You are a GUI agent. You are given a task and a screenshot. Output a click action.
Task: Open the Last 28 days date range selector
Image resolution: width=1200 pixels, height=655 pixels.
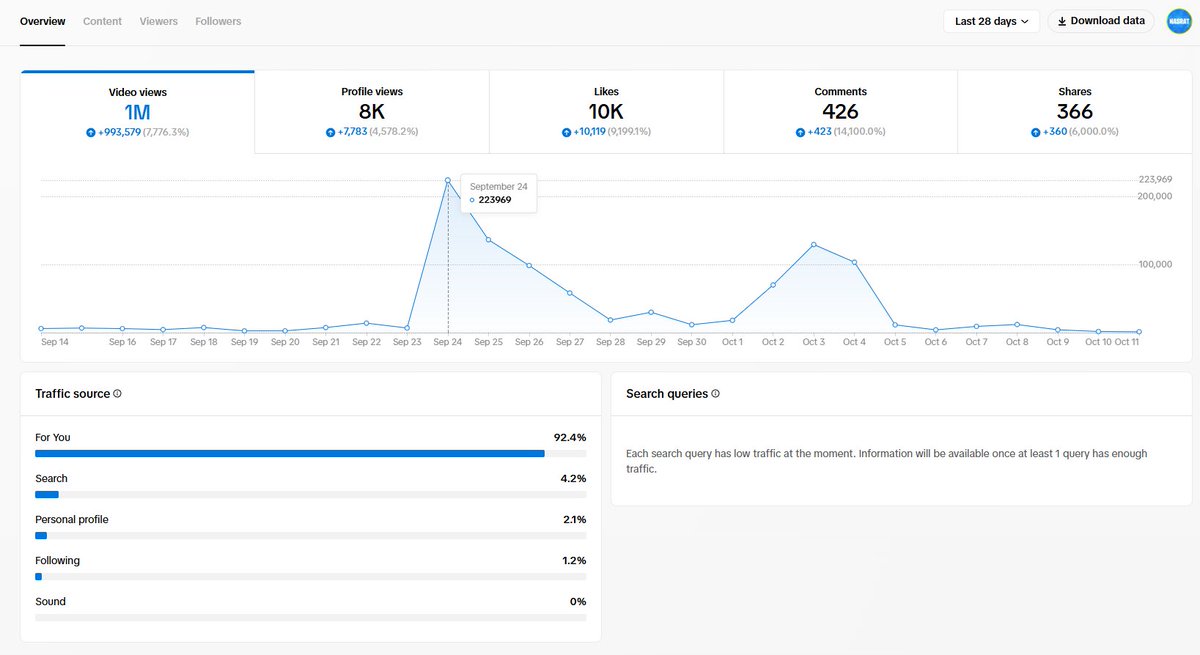click(x=991, y=20)
